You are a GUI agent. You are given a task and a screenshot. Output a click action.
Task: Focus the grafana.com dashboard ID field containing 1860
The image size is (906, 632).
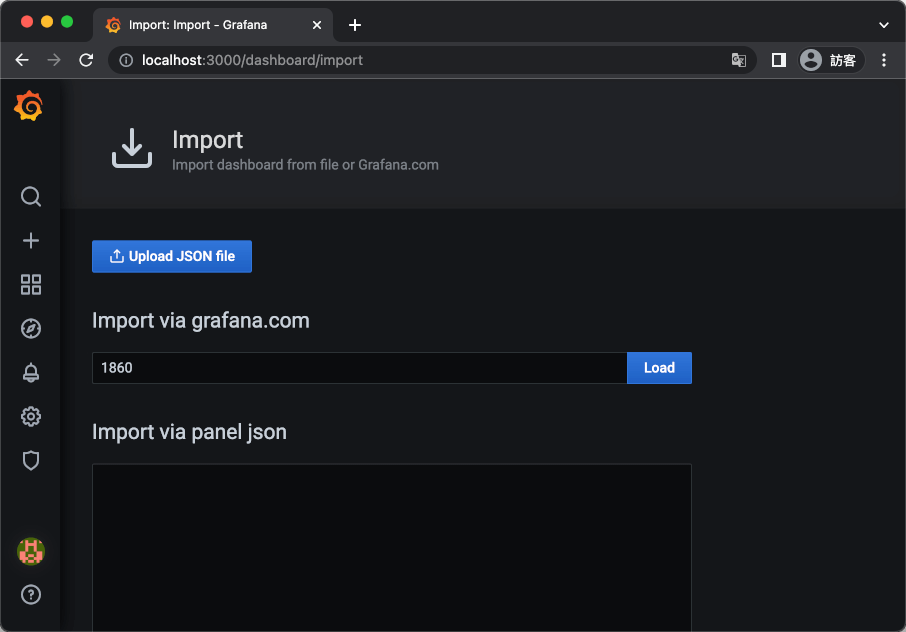(359, 368)
